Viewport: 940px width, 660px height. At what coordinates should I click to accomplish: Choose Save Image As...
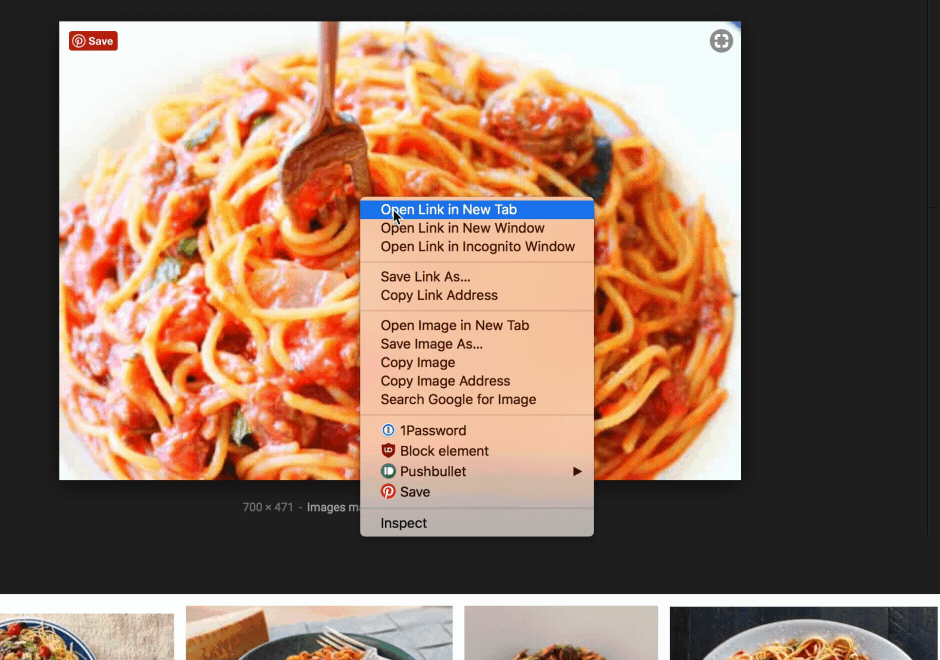coord(477,343)
